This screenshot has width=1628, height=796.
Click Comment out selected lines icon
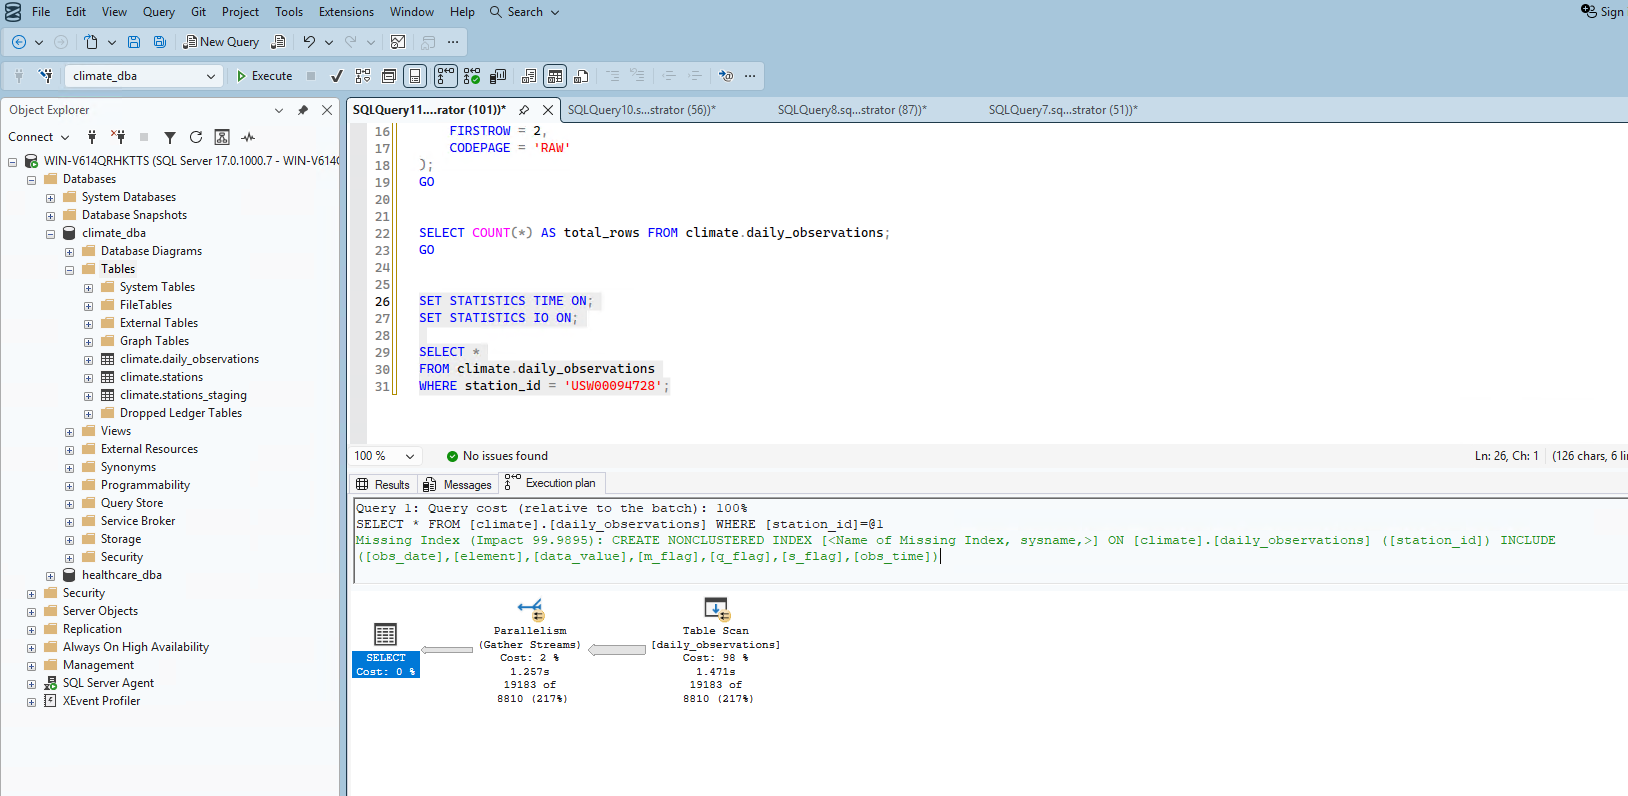click(612, 76)
